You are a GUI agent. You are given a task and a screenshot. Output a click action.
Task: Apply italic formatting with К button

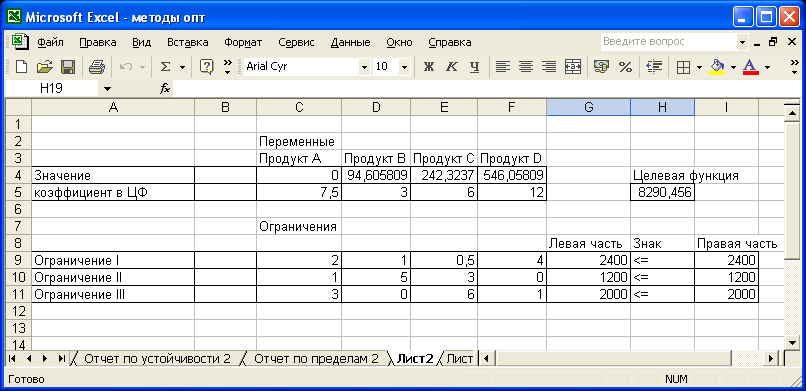pos(451,67)
